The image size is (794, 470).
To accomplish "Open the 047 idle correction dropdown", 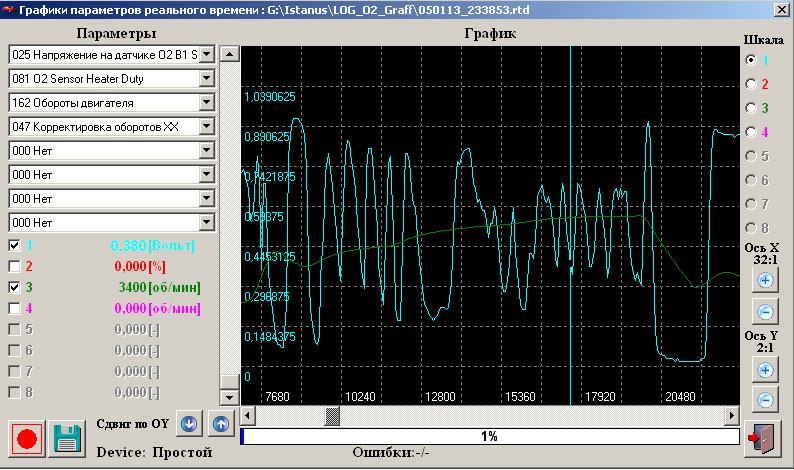I will (x=207, y=126).
